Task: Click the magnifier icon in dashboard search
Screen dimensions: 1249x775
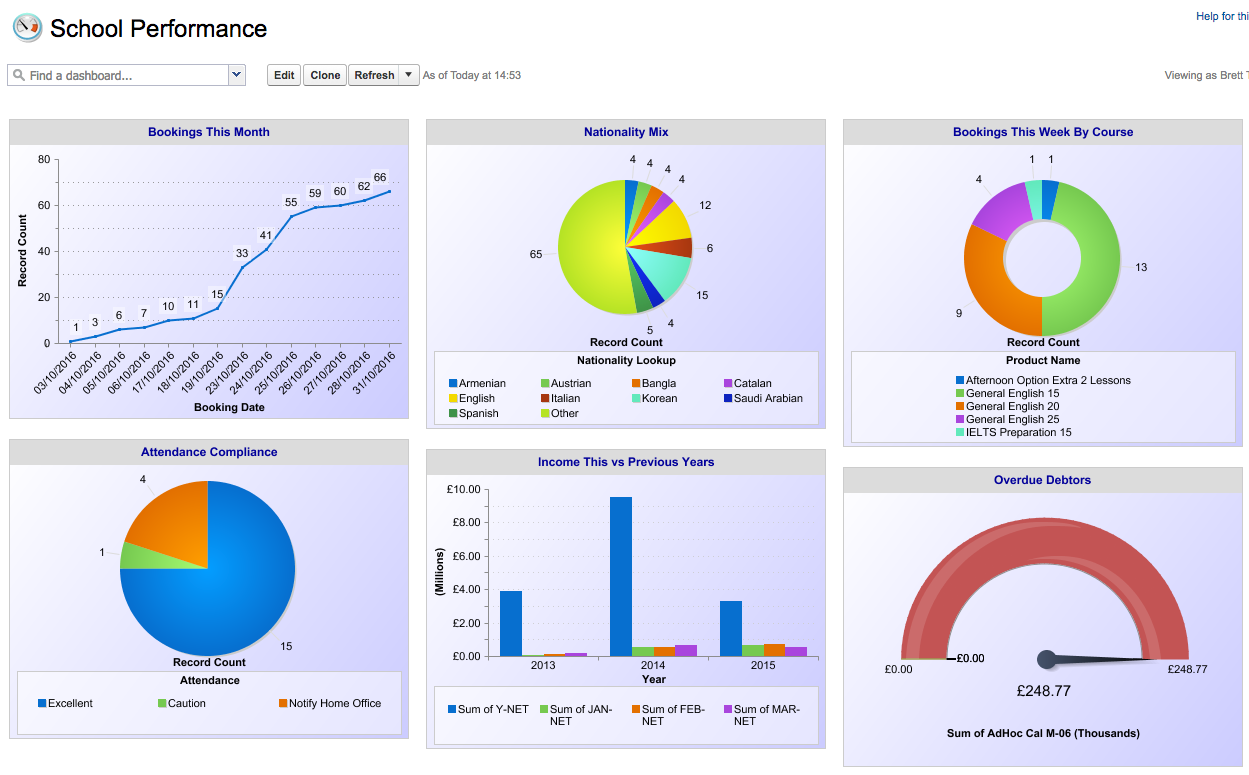Action: click(x=18, y=75)
